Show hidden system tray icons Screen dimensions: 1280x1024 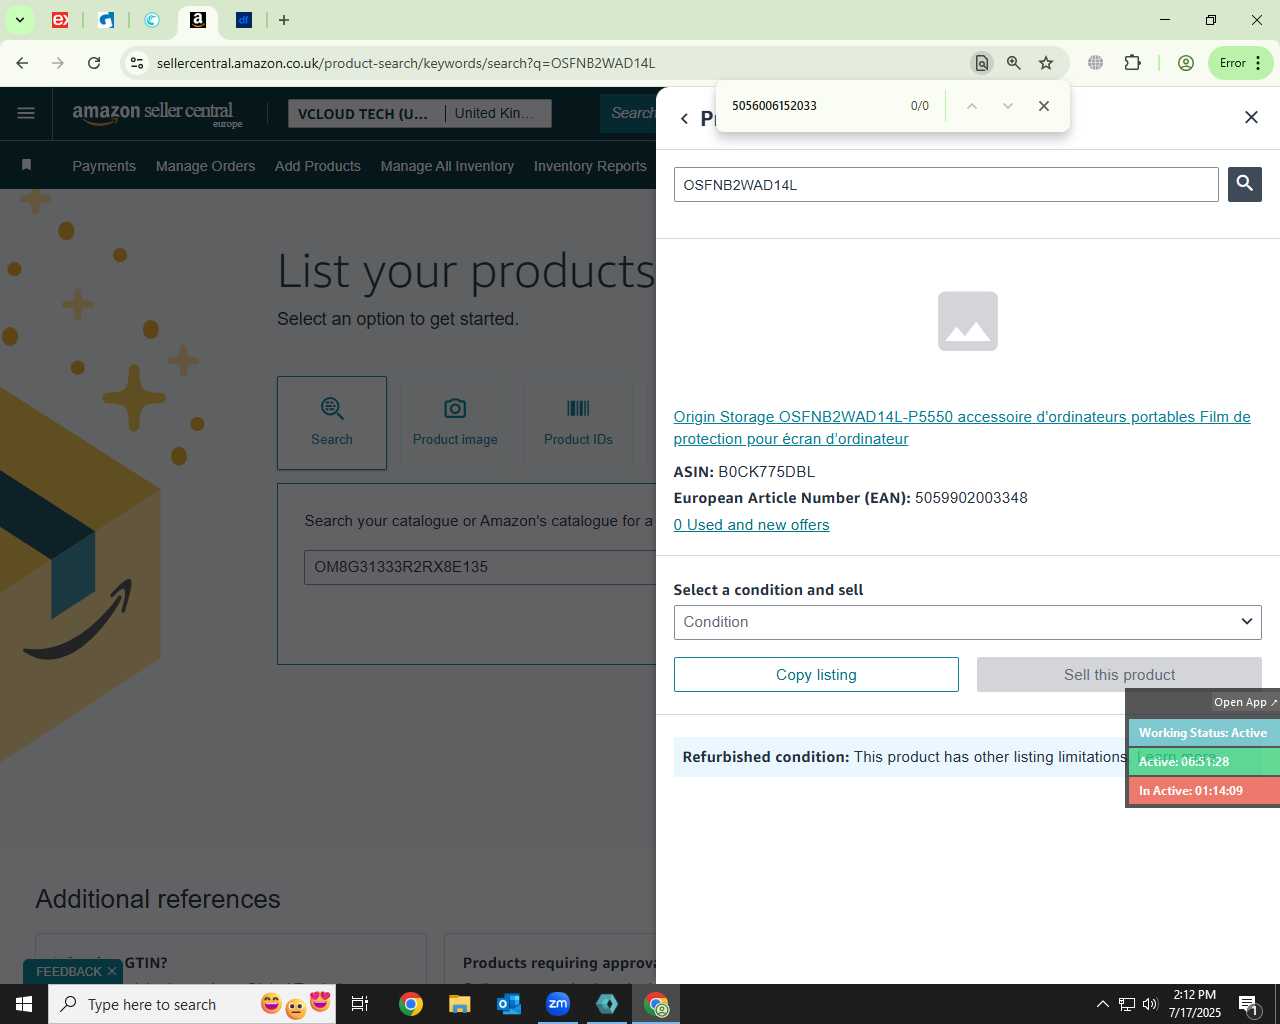click(1102, 1004)
